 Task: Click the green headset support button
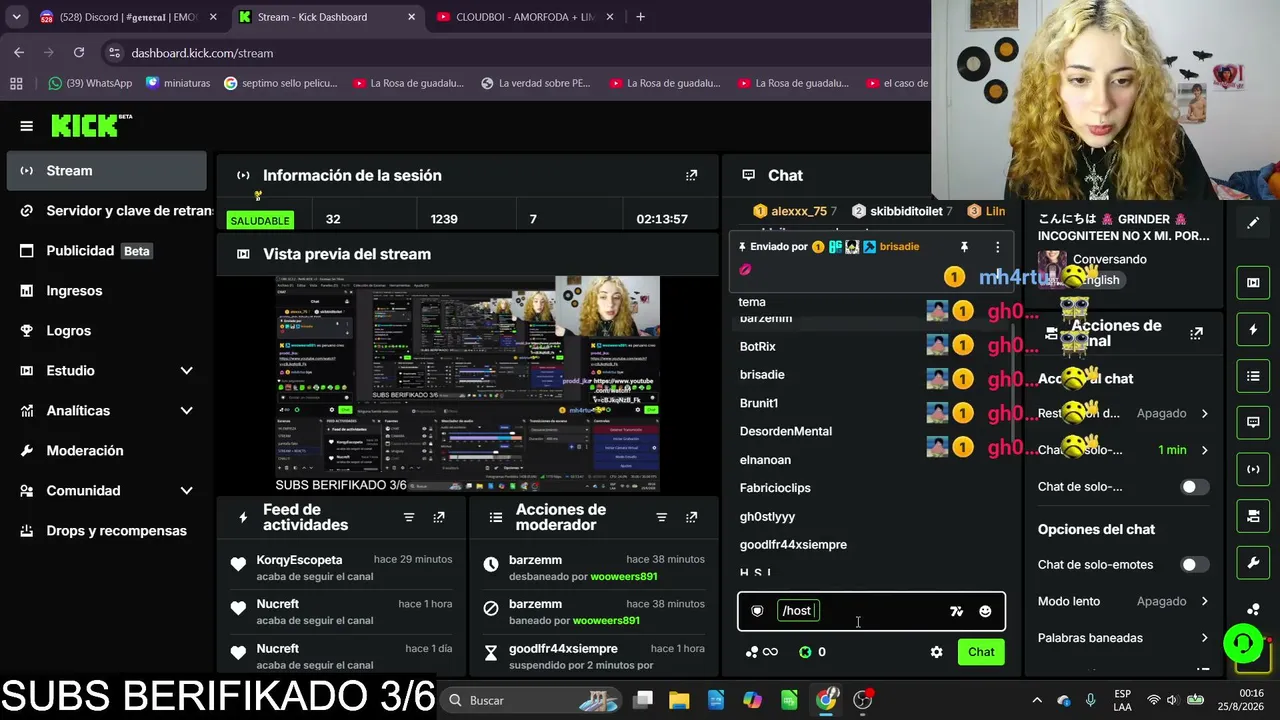[1243, 643]
